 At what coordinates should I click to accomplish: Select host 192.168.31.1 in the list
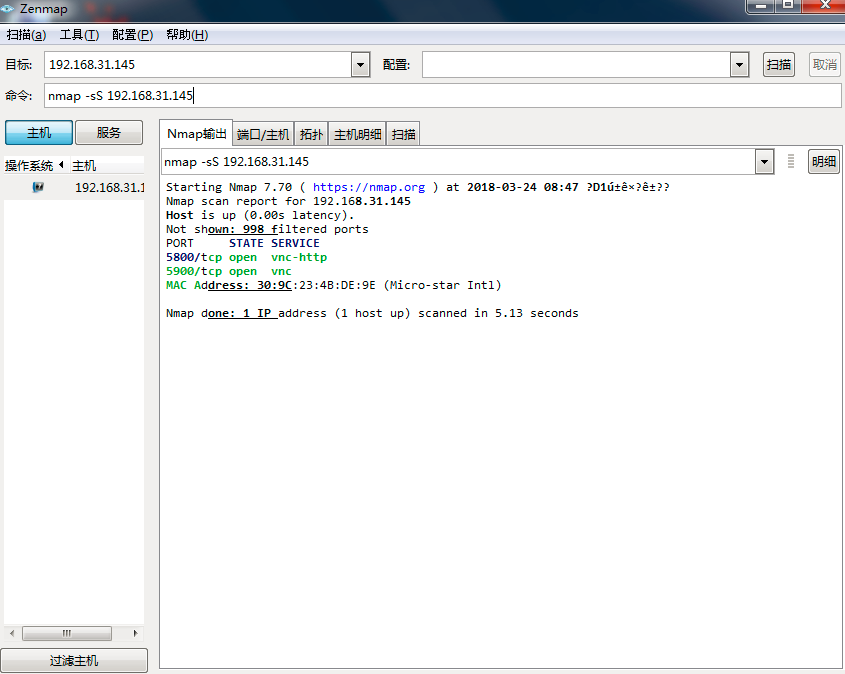[x=74, y=187]
